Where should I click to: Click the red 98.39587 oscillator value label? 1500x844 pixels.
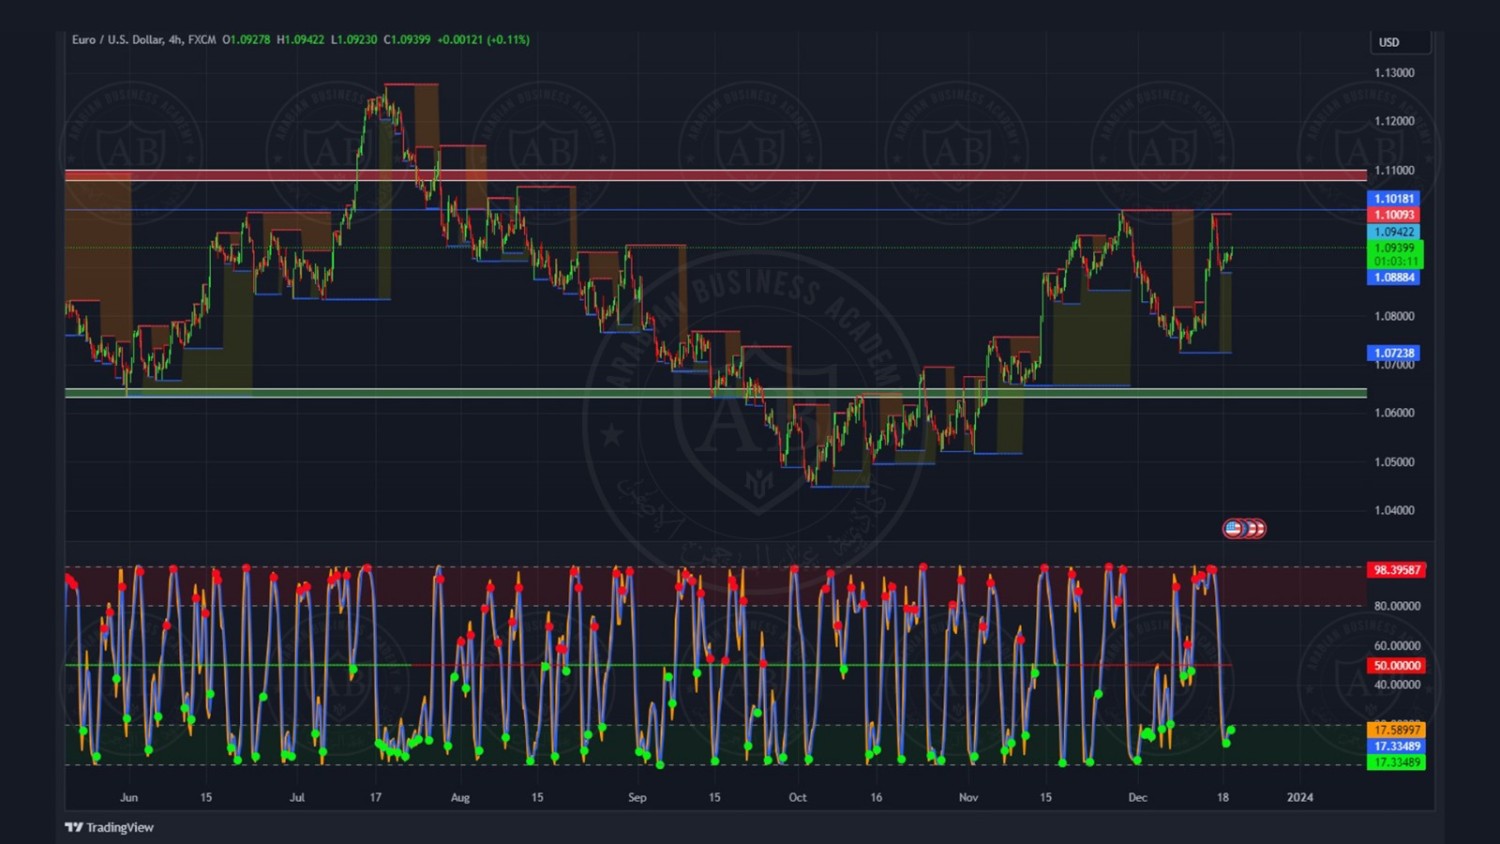[1396, 570]
